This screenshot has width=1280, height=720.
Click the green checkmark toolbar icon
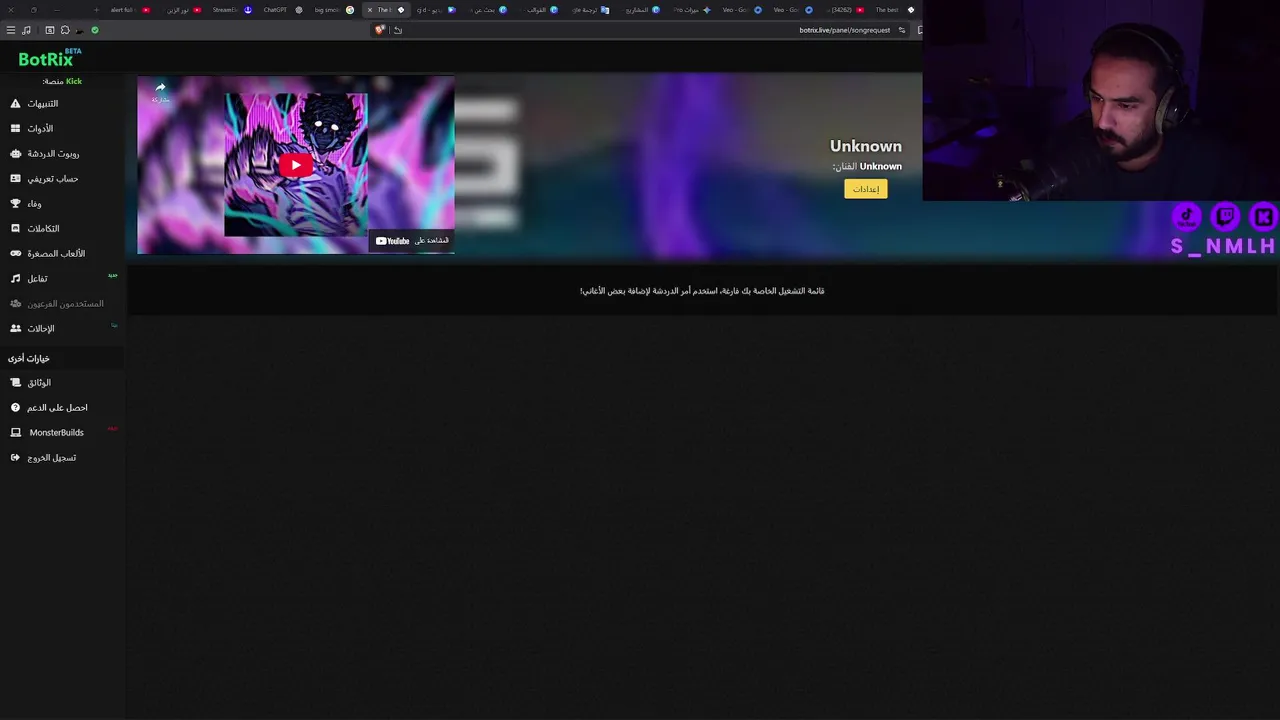[x=95, y=30]
